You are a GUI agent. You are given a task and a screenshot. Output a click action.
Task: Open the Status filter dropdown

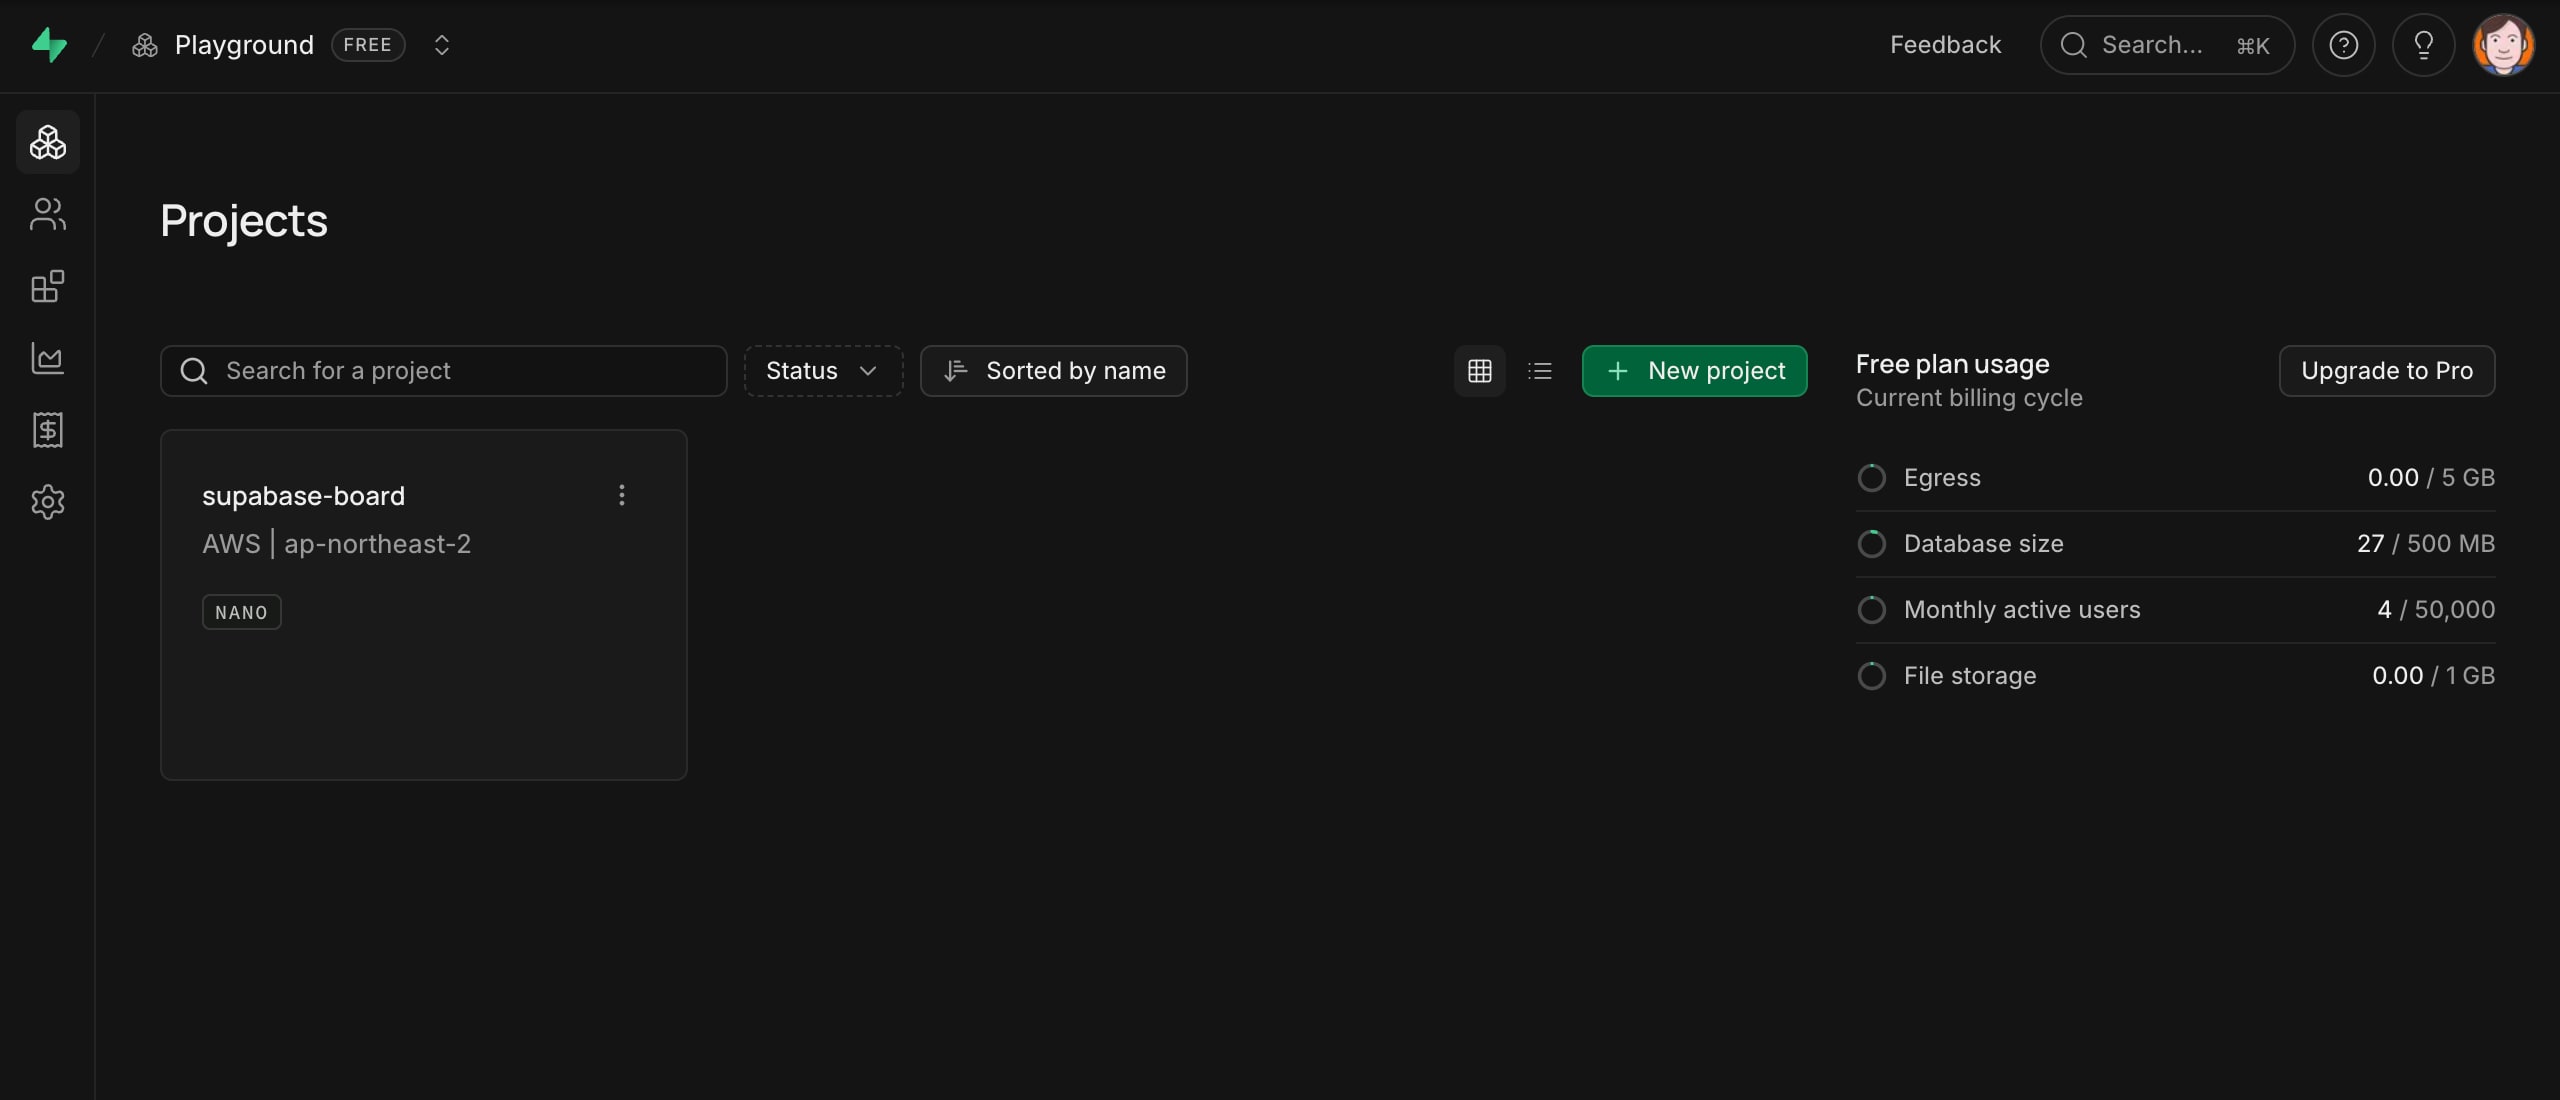pos(823,371)
